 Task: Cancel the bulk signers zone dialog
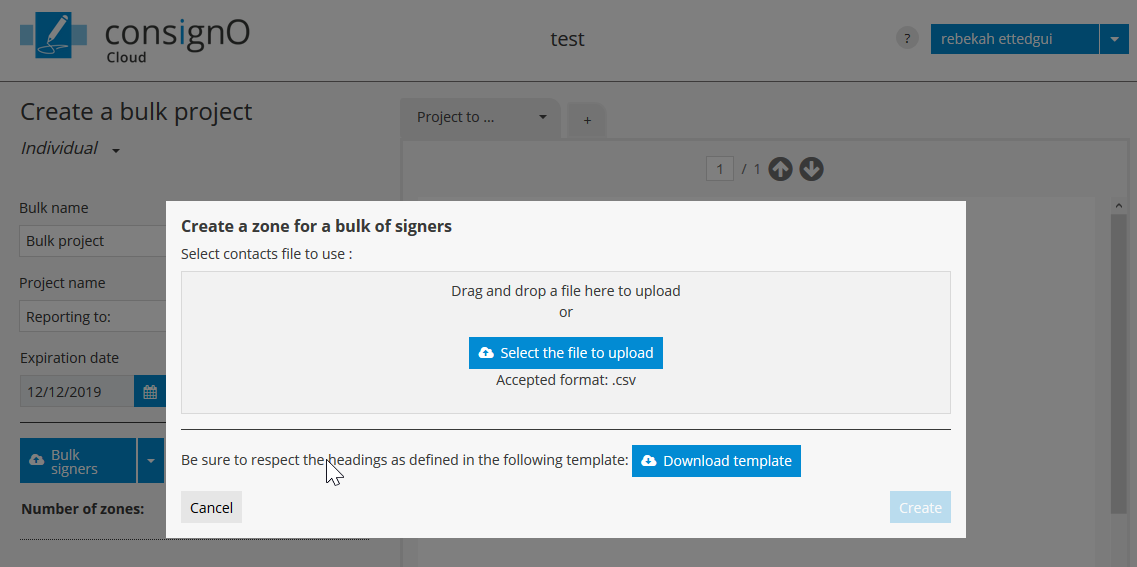211,508
